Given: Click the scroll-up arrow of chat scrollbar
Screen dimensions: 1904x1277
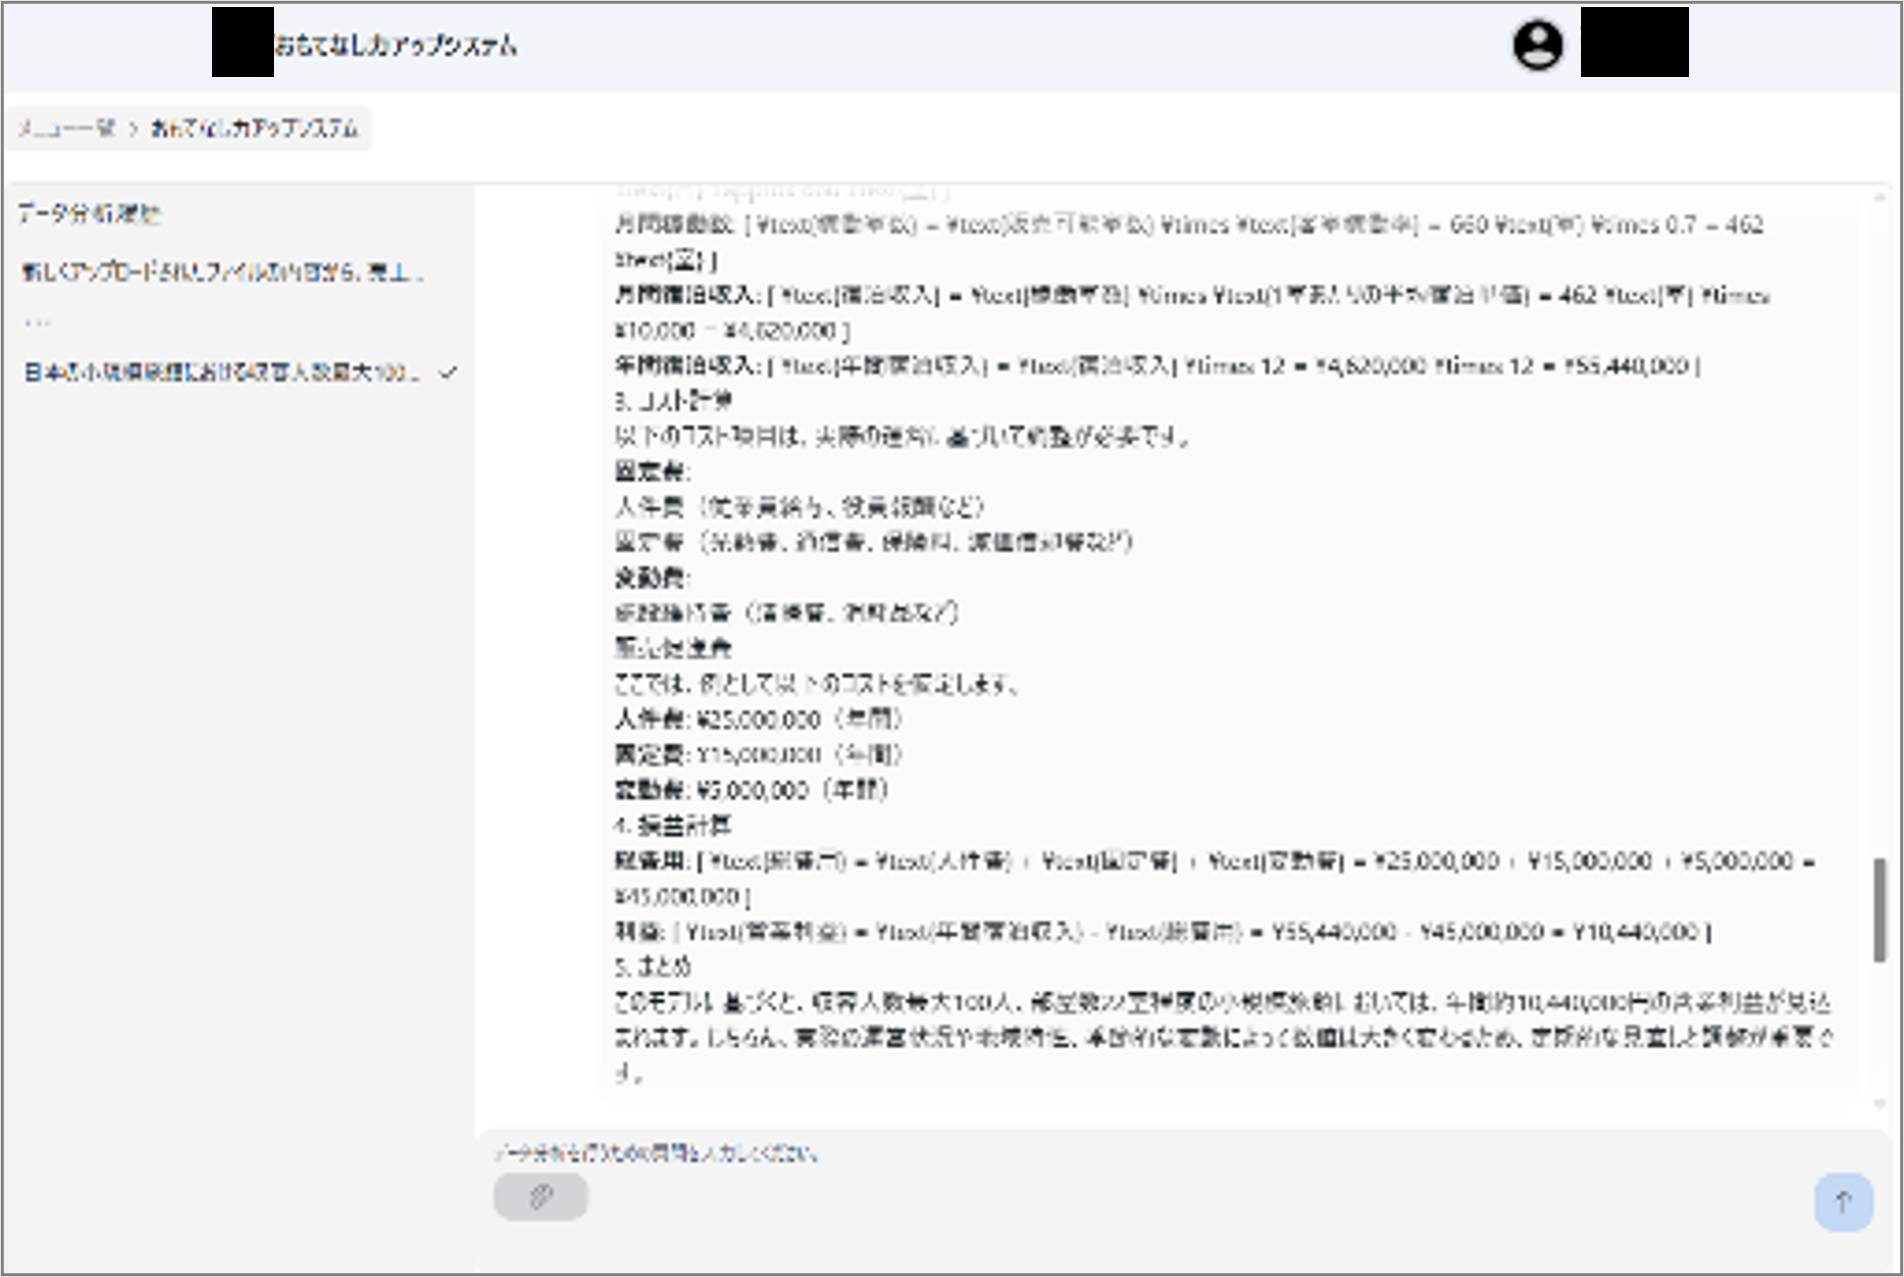Looking at the screenshot, I should (1879, 196).
